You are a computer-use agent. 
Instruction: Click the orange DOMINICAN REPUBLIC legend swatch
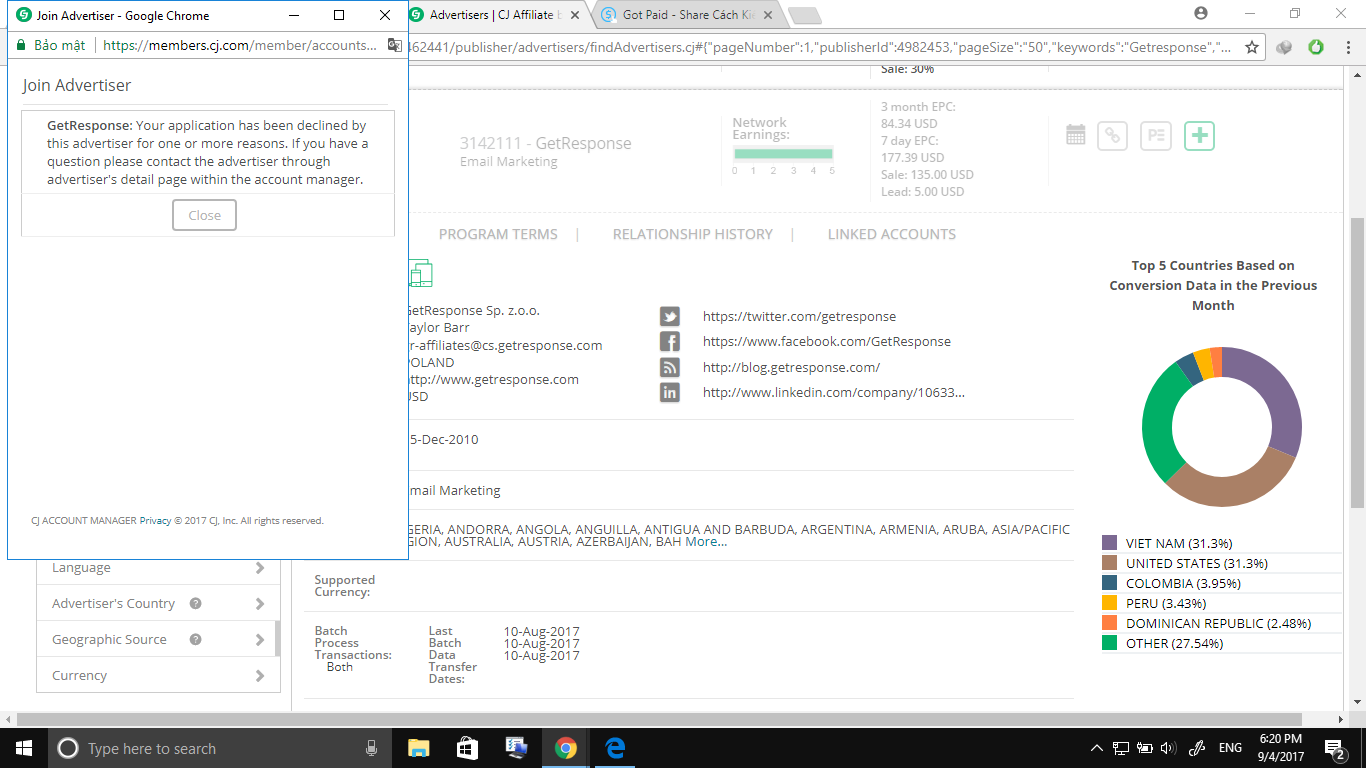coord(1110,623)
